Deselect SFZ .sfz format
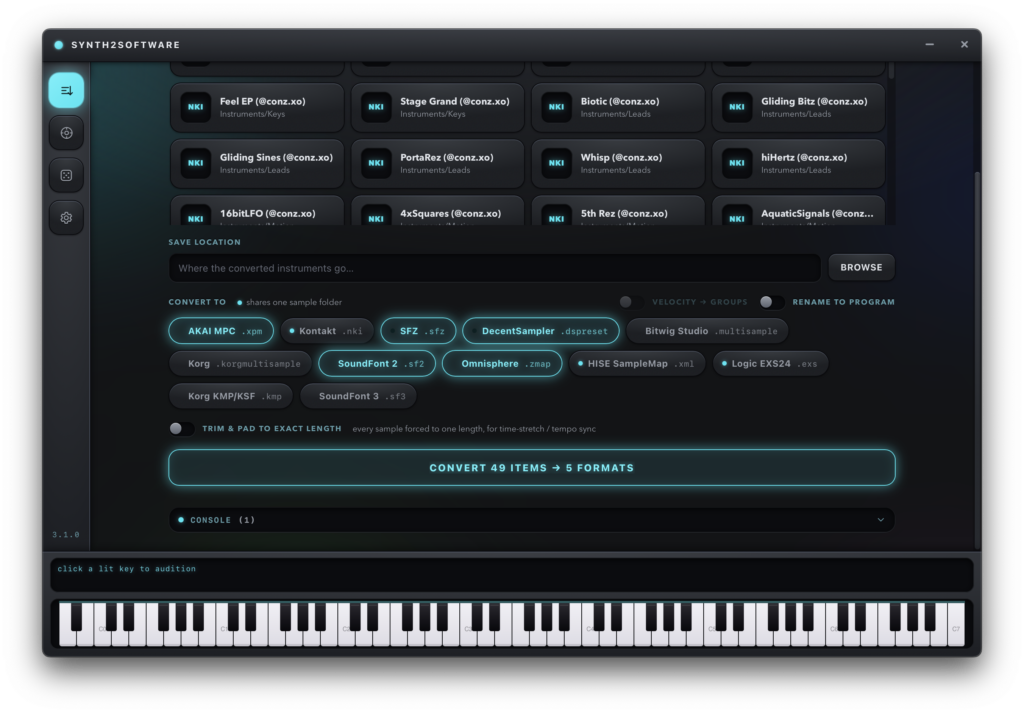 pyautogui.click(x=418, y=331)
